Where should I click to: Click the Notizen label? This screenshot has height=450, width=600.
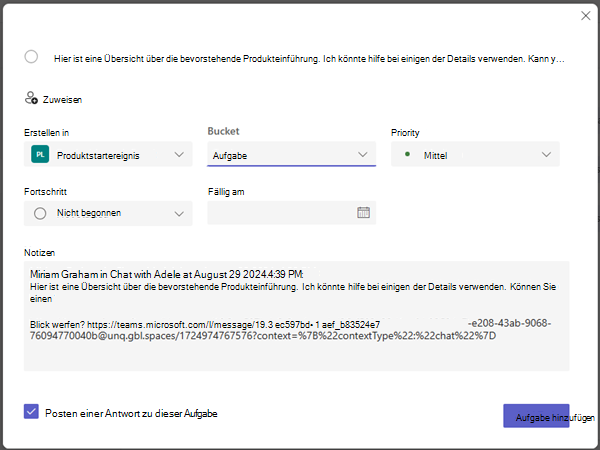tap(39, 253)
